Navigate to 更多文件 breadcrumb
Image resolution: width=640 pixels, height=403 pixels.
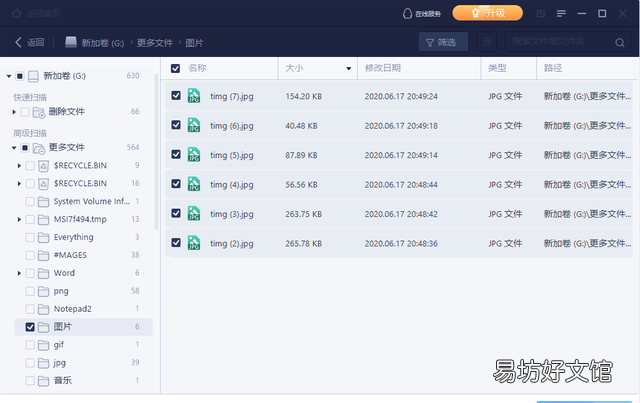pos(155,43)
